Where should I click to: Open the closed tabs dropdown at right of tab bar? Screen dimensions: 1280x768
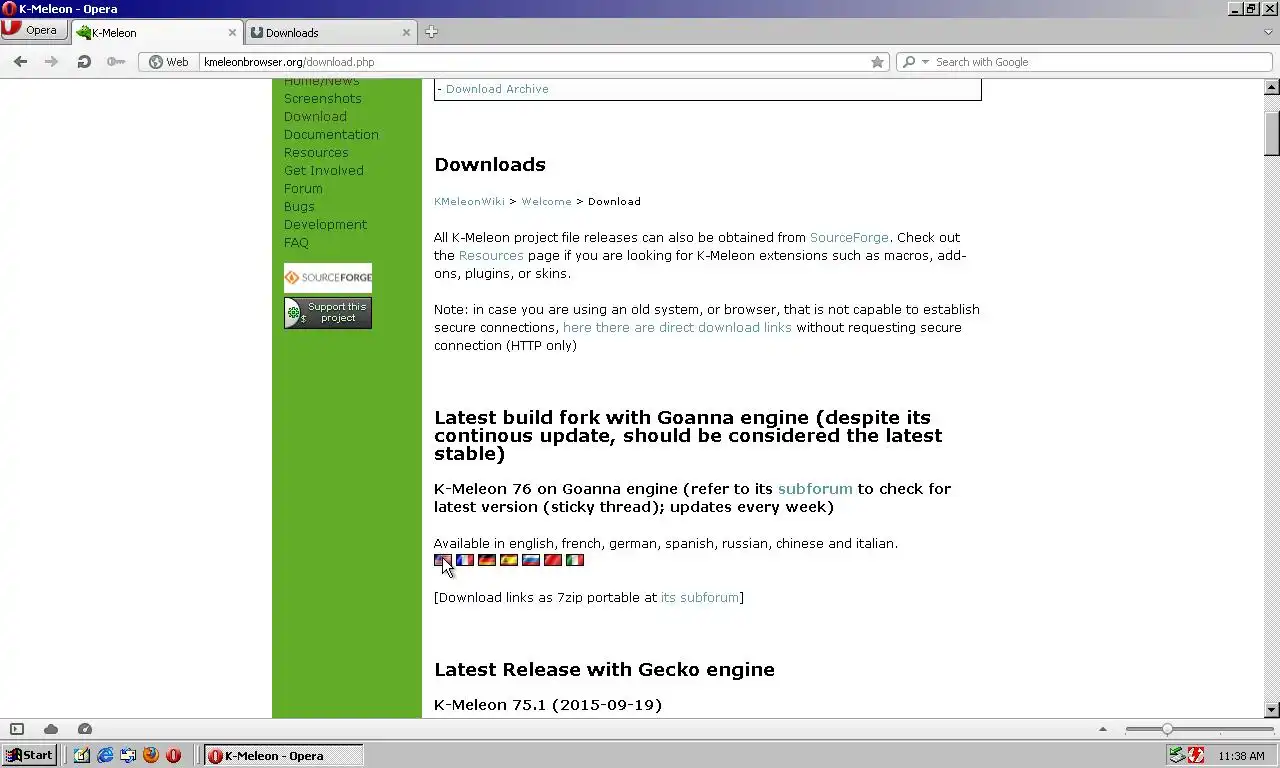1268,32
